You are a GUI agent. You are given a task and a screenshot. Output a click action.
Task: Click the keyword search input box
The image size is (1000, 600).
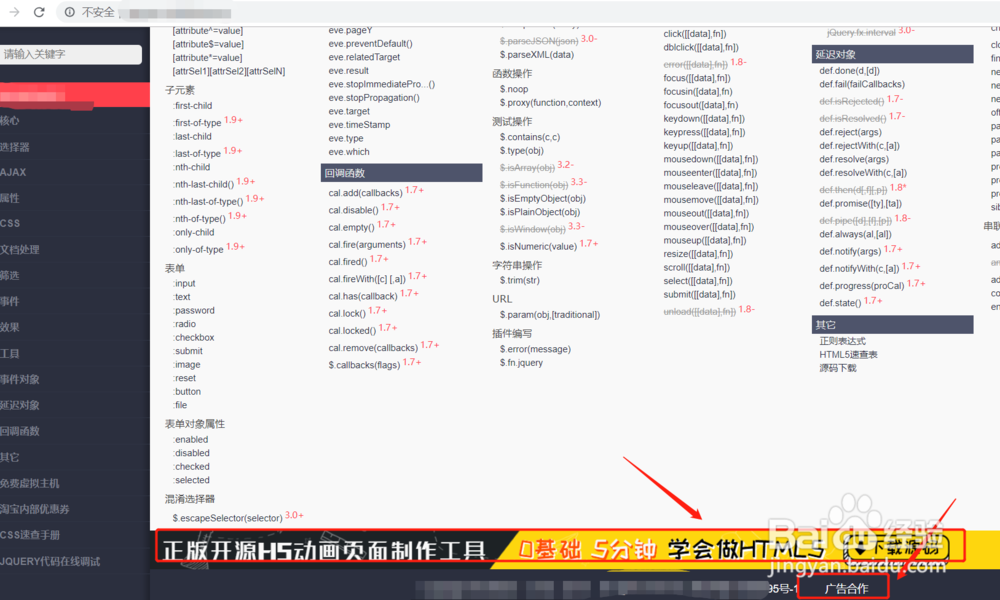point(71,54)
